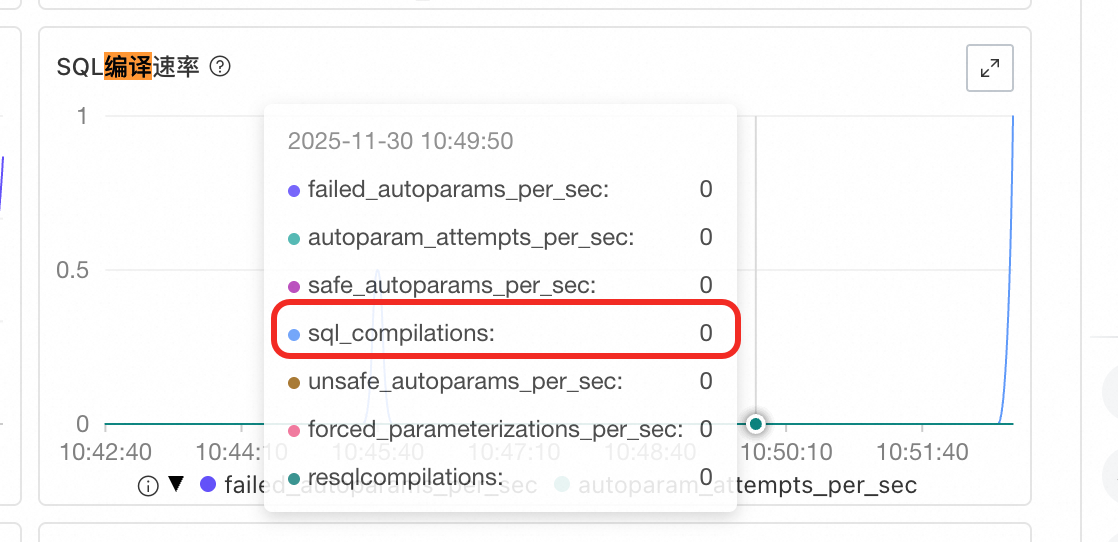The width and height of the screenshot is (1118, 542).
Task: Click the teal data point marker on chart
Action: coord(756,424)
